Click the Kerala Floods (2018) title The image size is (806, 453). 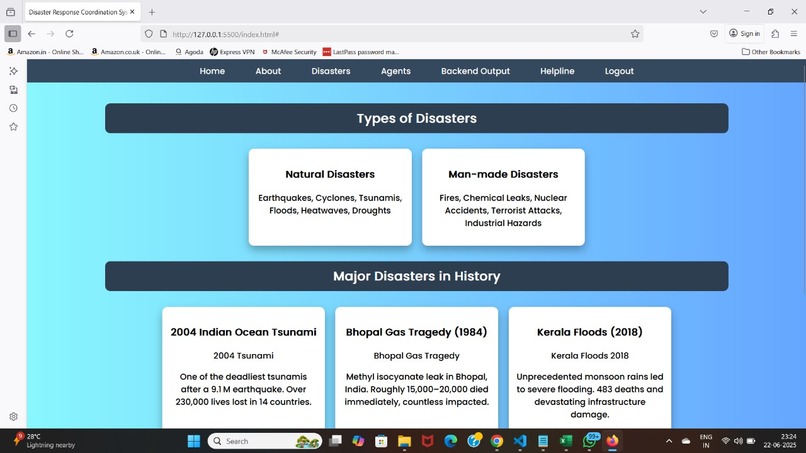coord(590,332)
